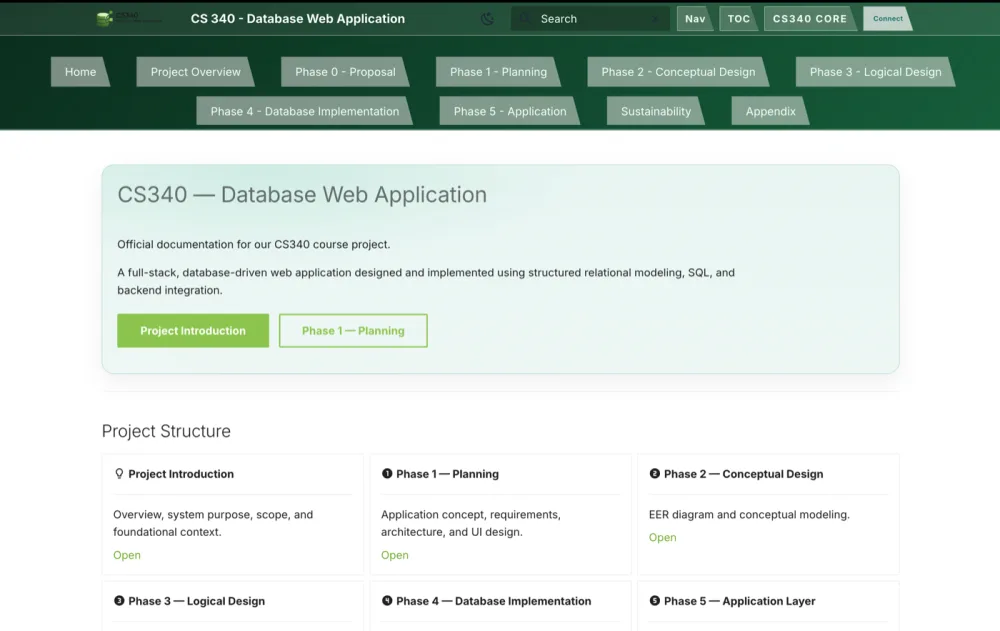Open the Appendix tab
Viewport: 1000px width, 631px height.
coord(770,111)
